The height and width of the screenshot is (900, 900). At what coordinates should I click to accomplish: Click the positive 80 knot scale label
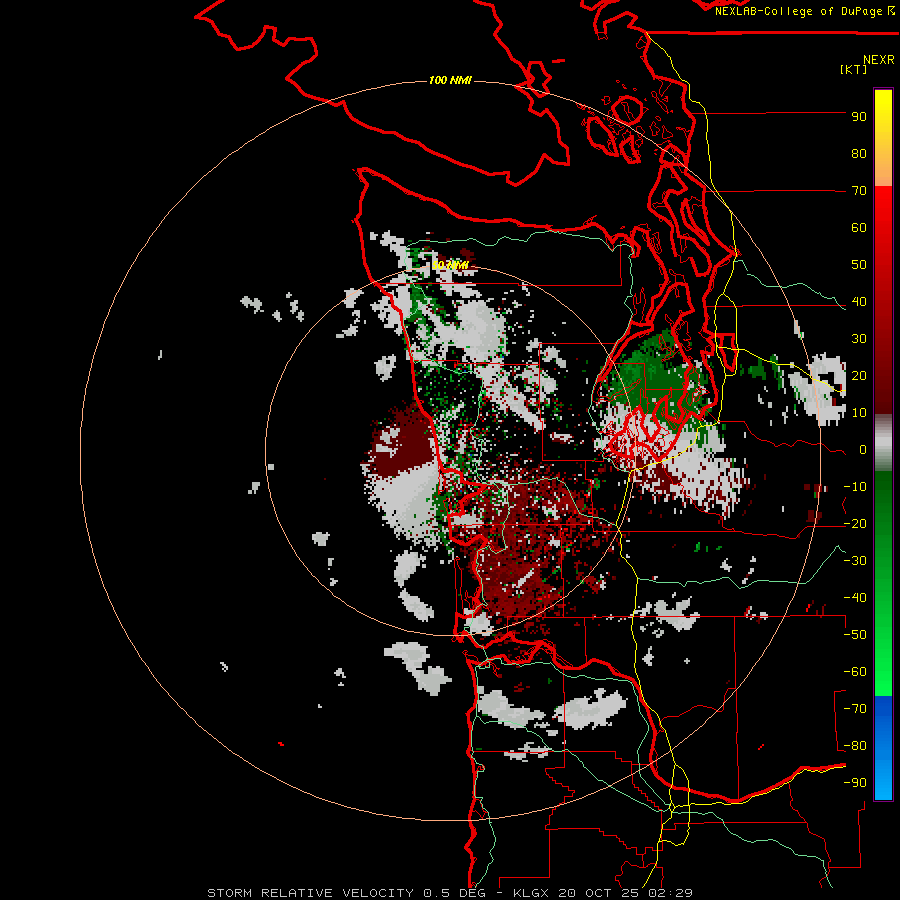pos(859,153)
